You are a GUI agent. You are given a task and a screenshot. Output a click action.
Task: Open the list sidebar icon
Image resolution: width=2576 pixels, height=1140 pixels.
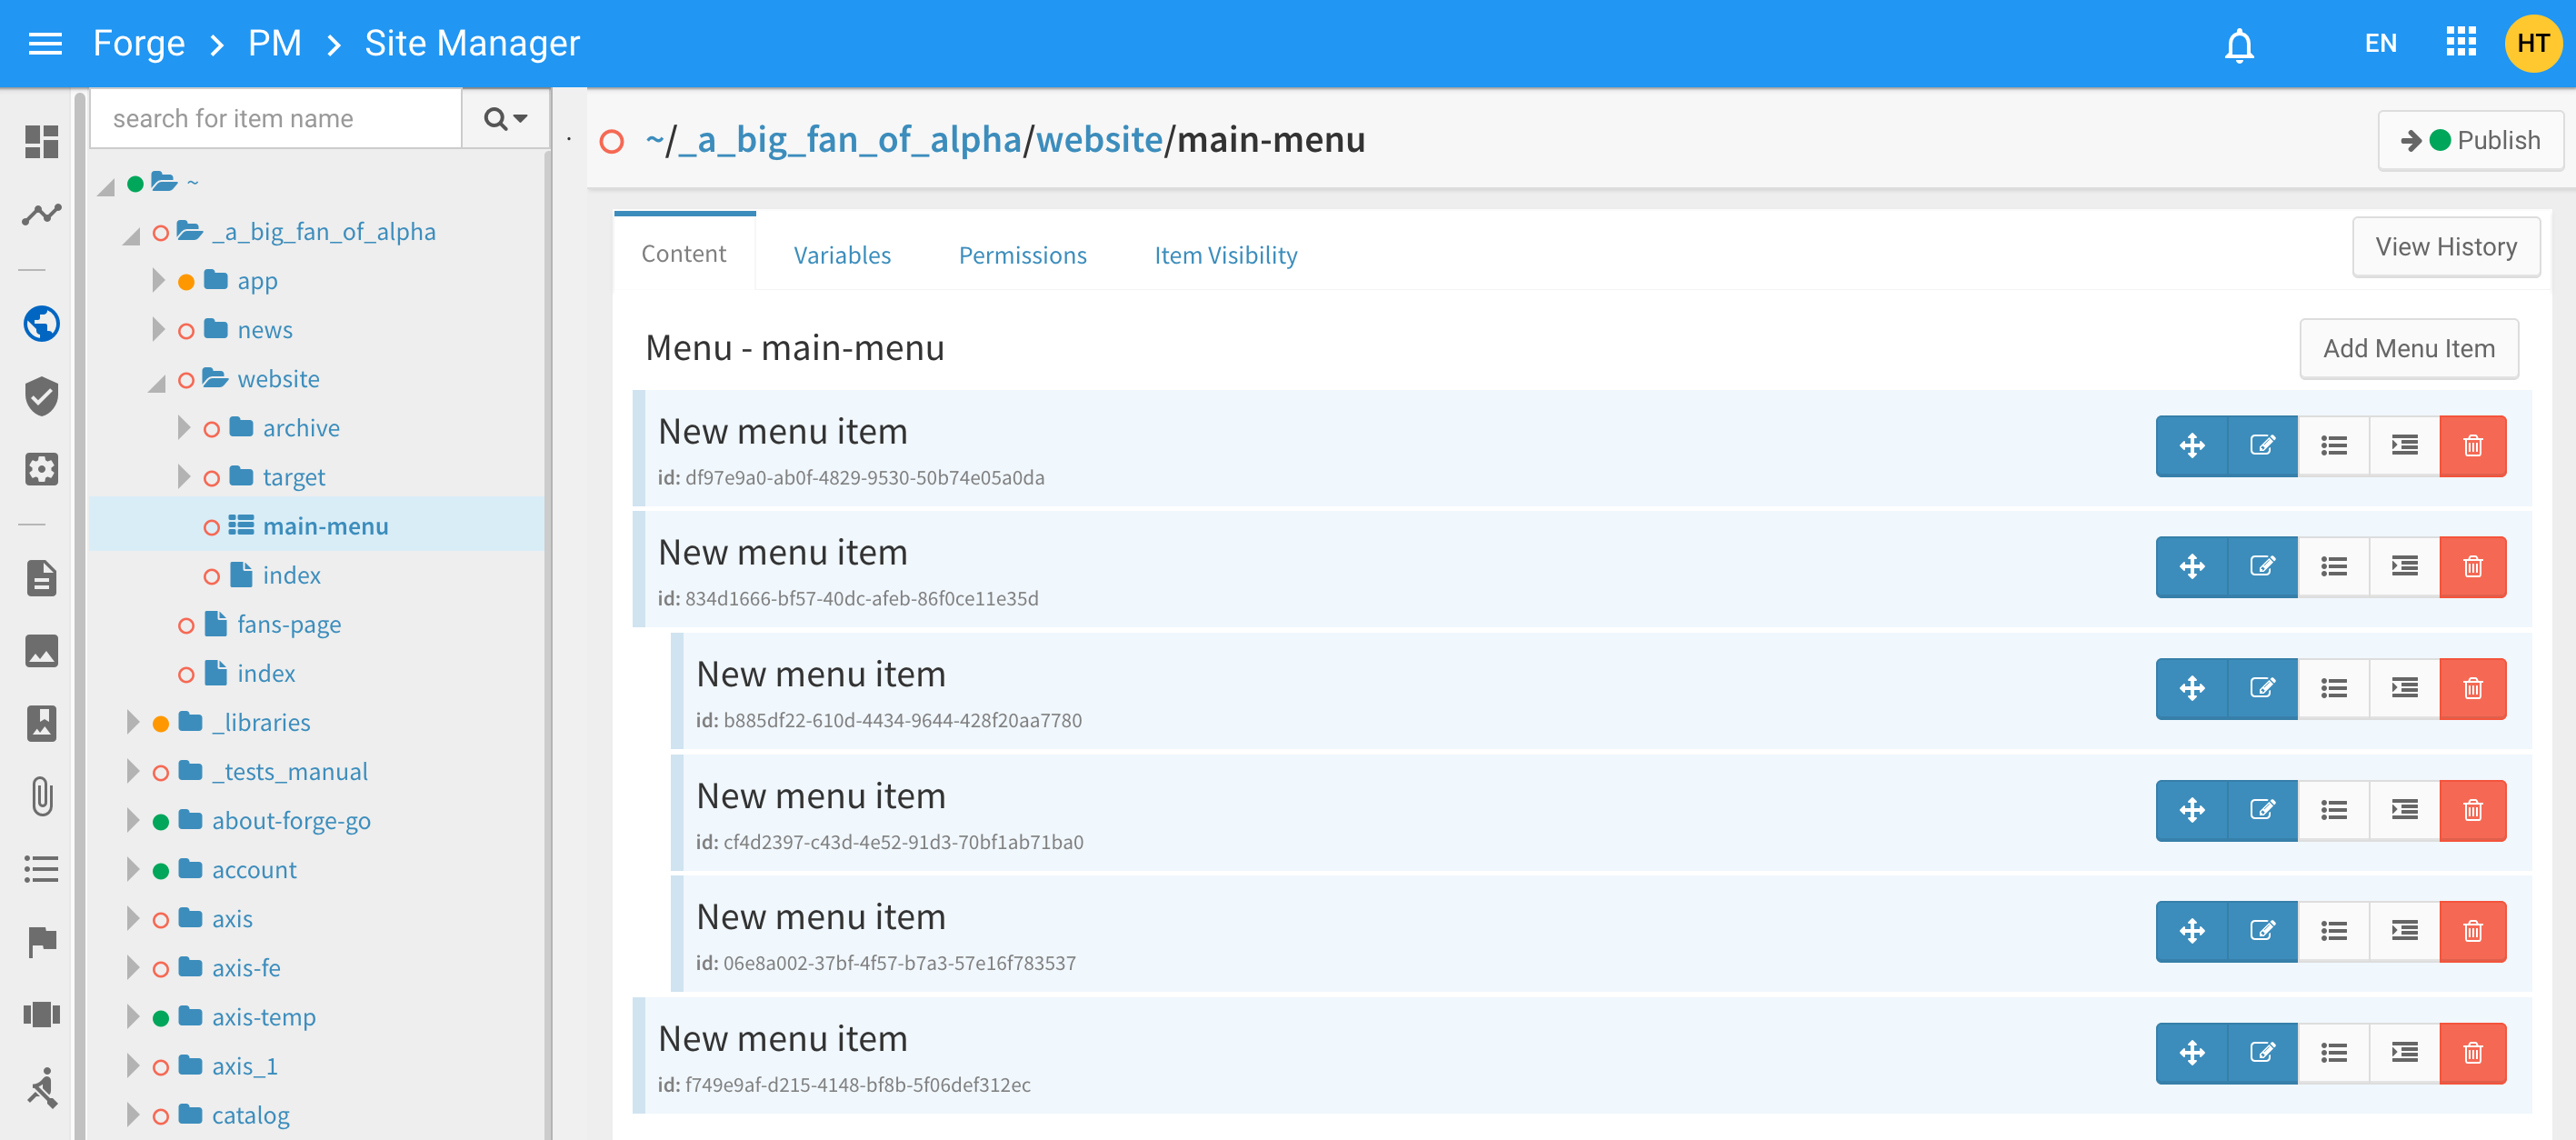41,868
